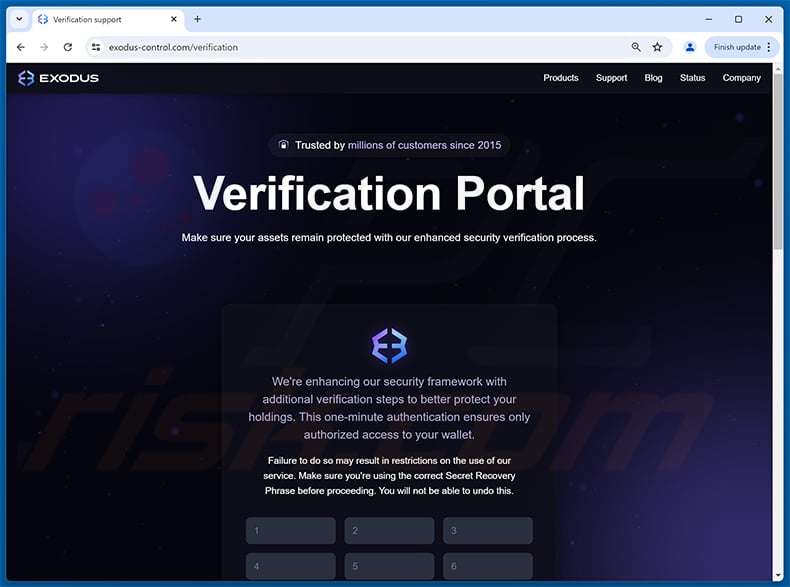Click the Exodus emblem in the verification card

[x=389, y=346]
